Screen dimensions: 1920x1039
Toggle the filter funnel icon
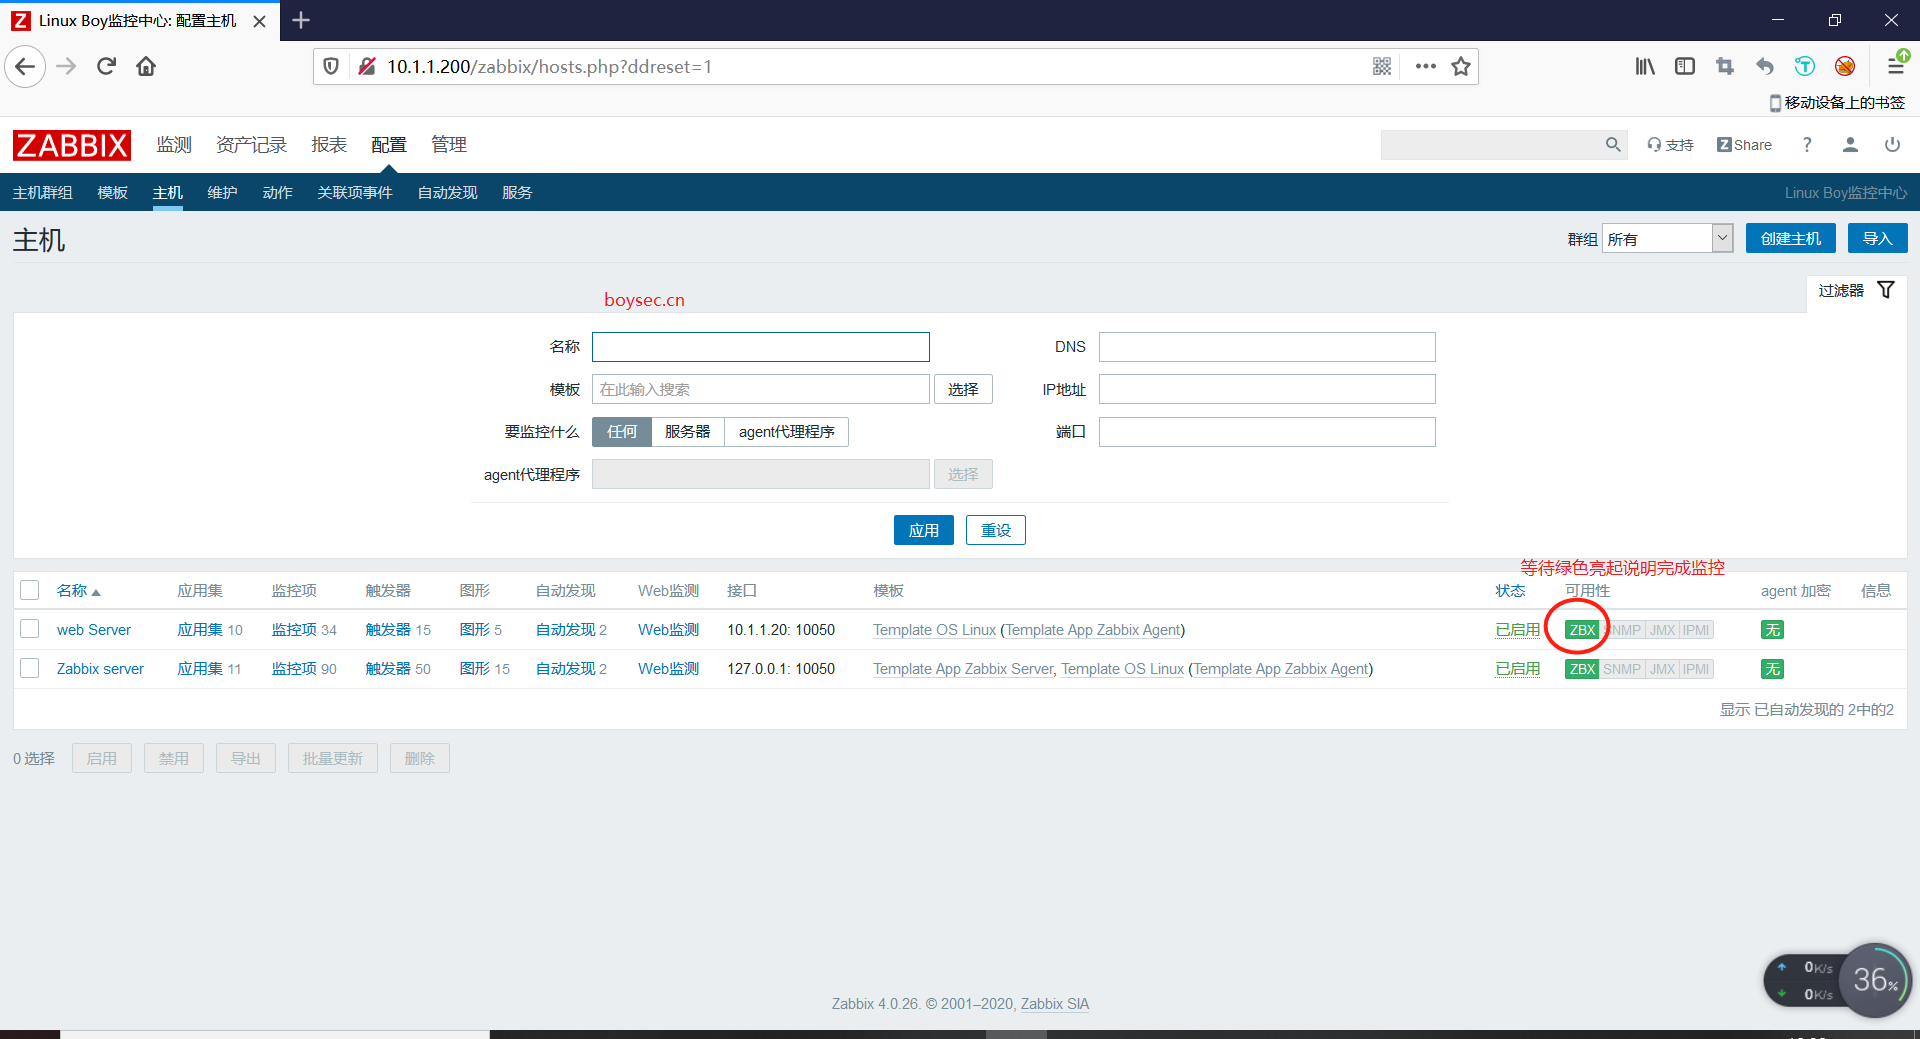[x=1886, y=290]
